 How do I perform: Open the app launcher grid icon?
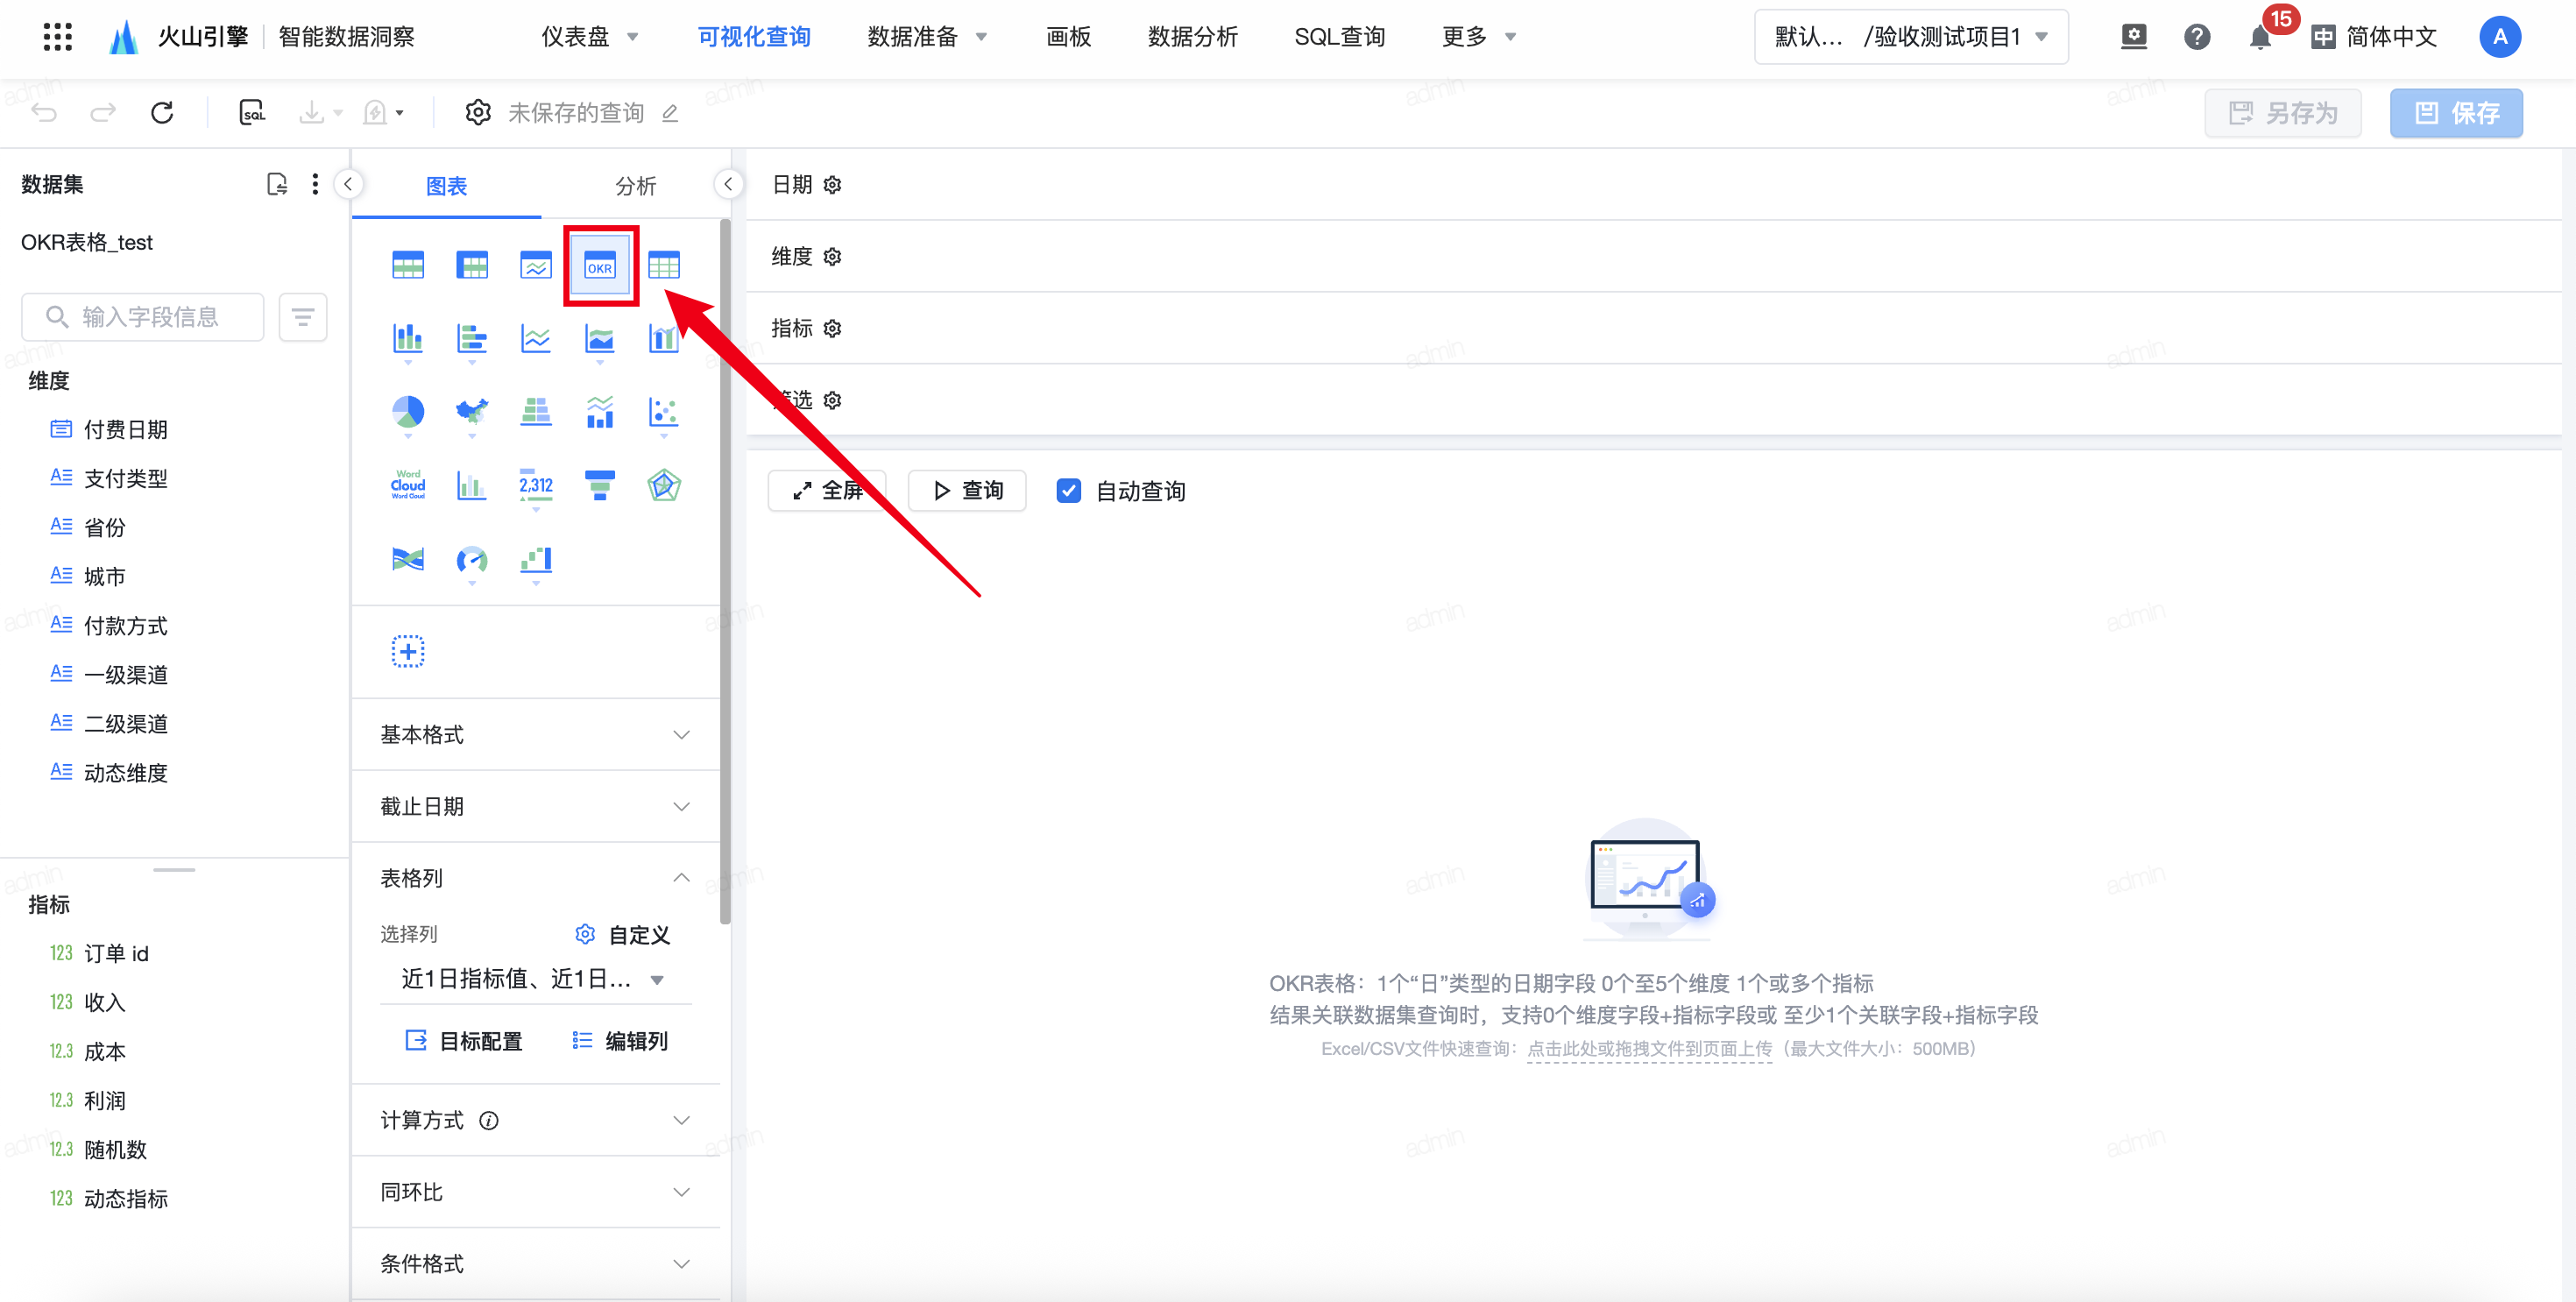tap(58, 37)
